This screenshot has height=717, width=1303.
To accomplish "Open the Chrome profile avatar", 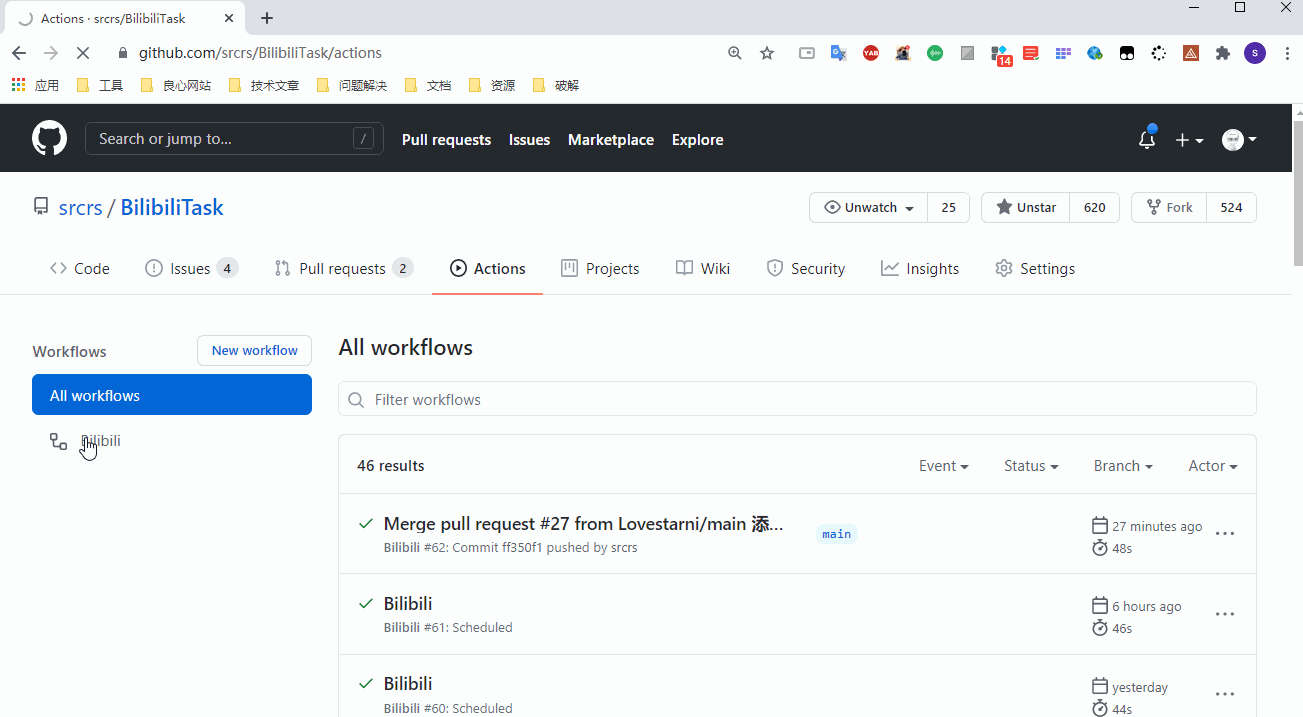I will point(1255,53).
